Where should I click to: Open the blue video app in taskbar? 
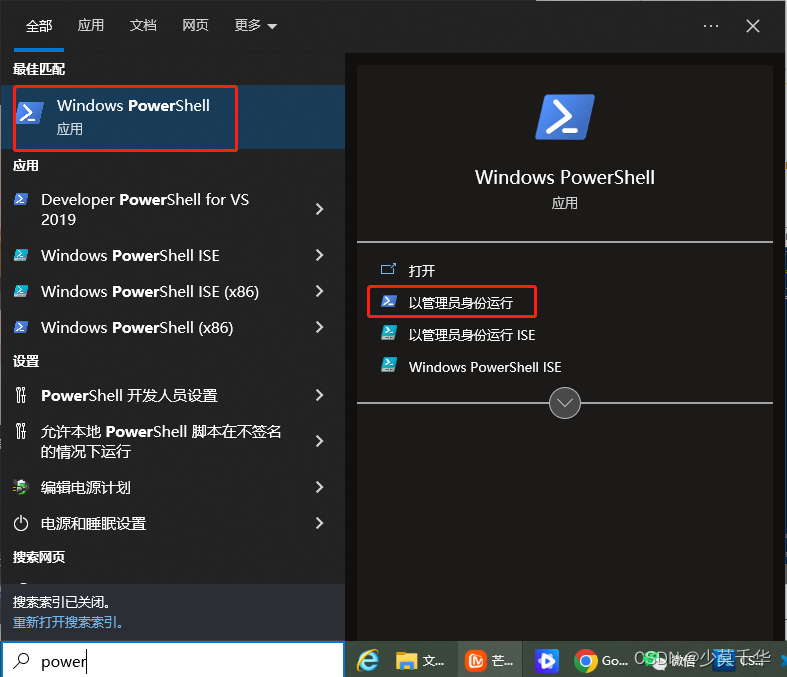pos(547,661)
